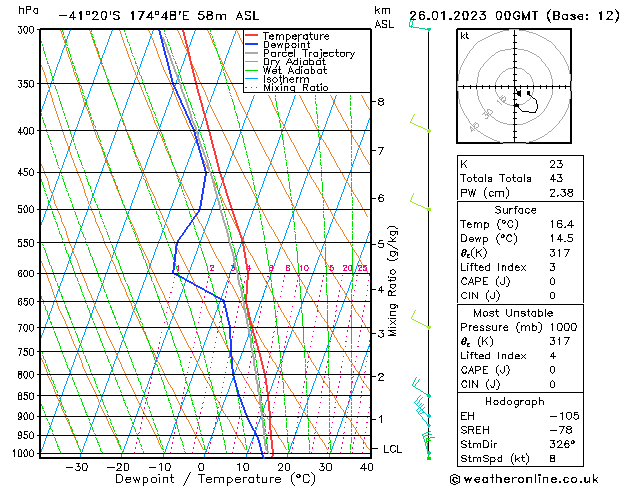Select the Parcel Trajectory legend entry
Screen dimensions: 629x486
click(308, 54)
